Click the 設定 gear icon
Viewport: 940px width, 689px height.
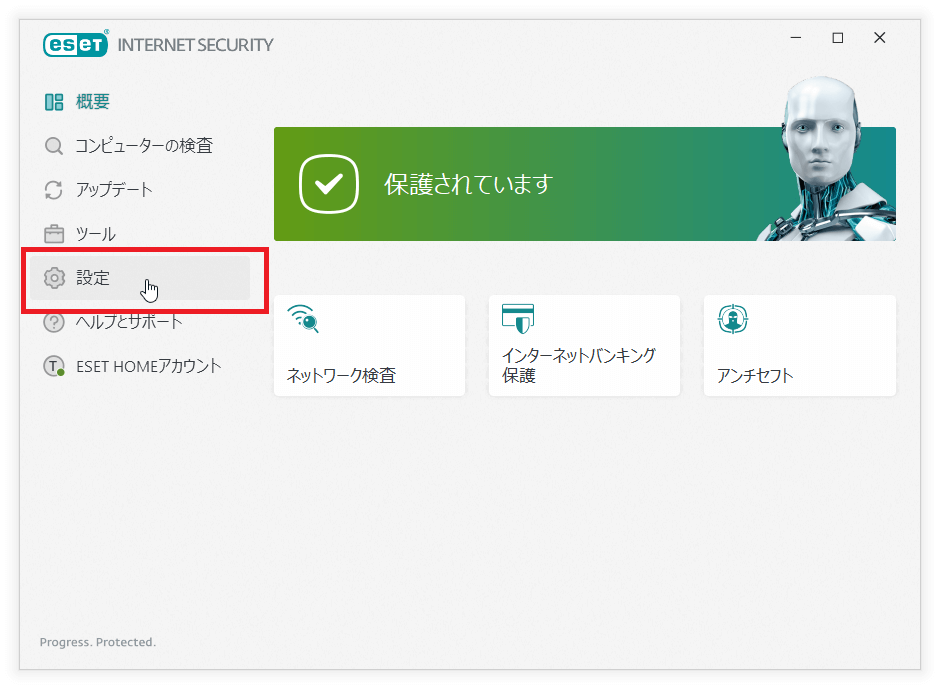click(x=54, y=278)
